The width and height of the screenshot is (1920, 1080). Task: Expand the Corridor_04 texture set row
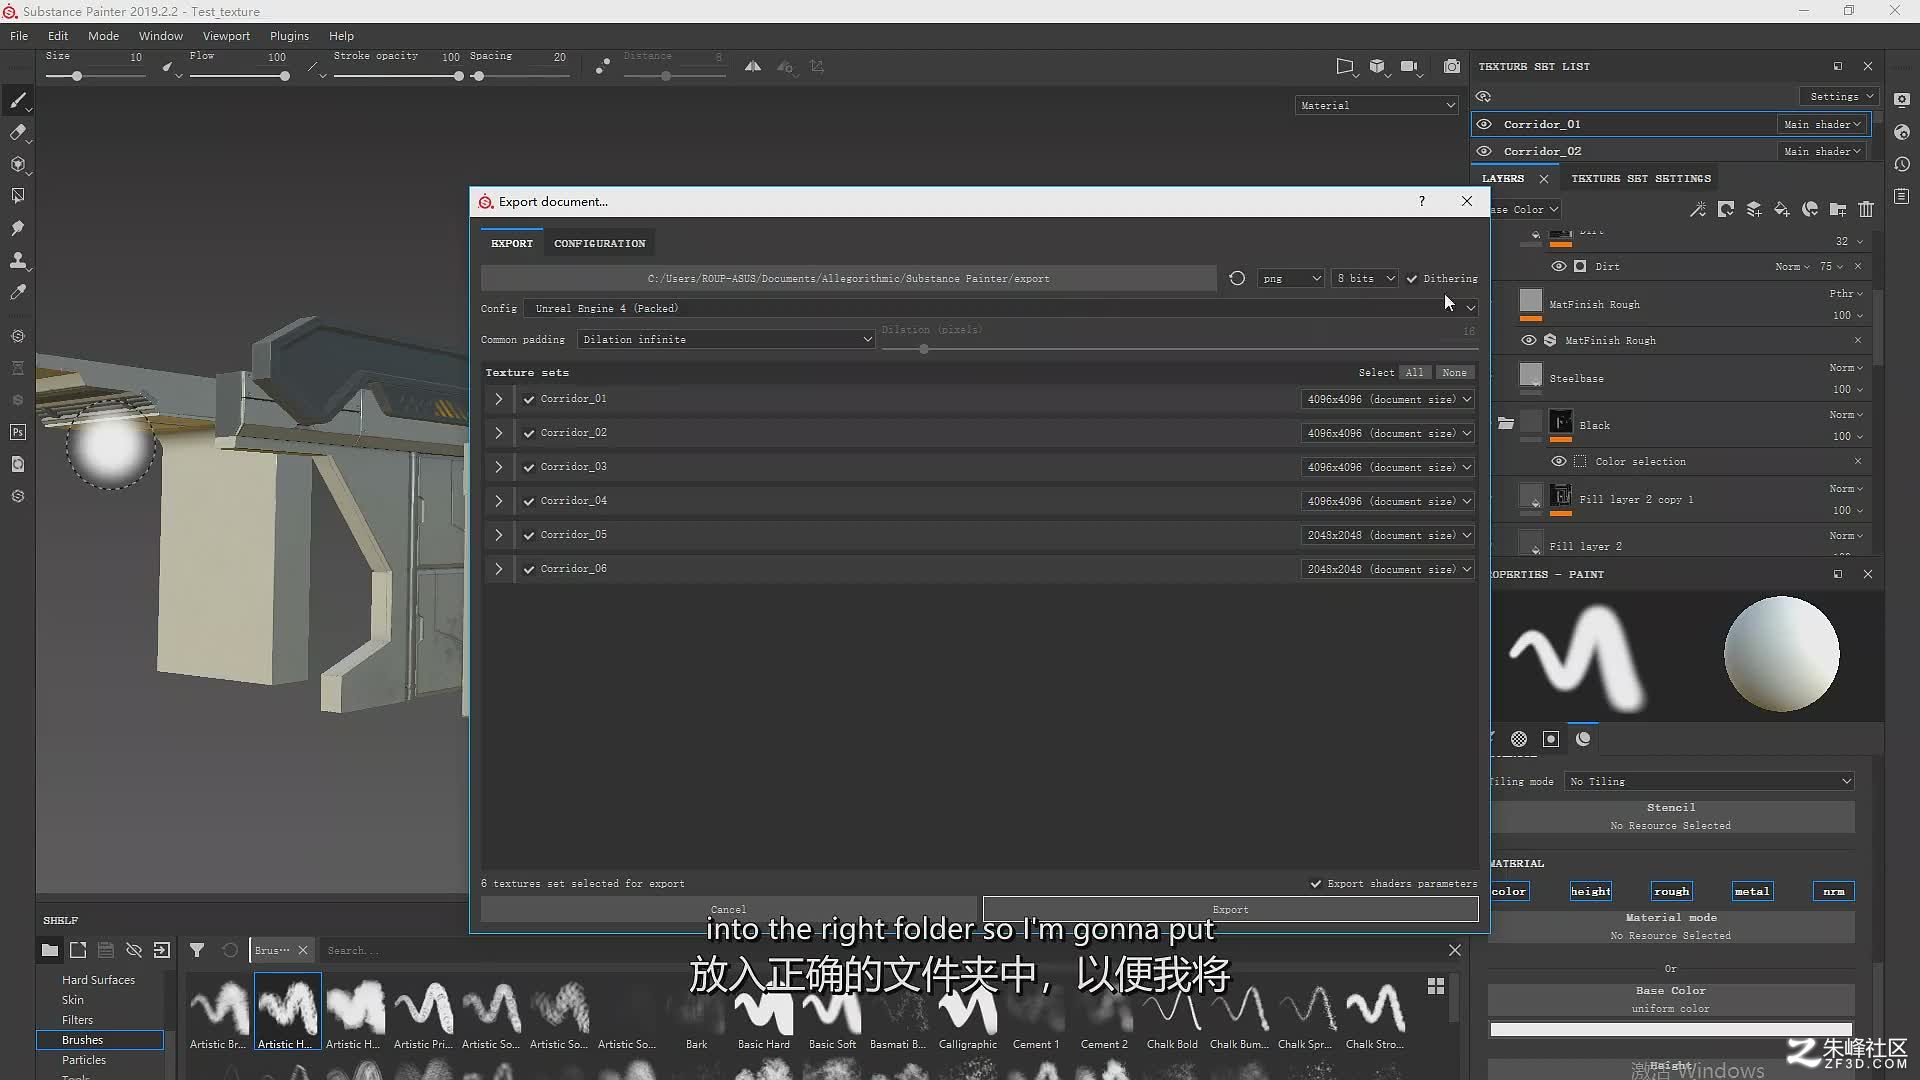point(498,501)
